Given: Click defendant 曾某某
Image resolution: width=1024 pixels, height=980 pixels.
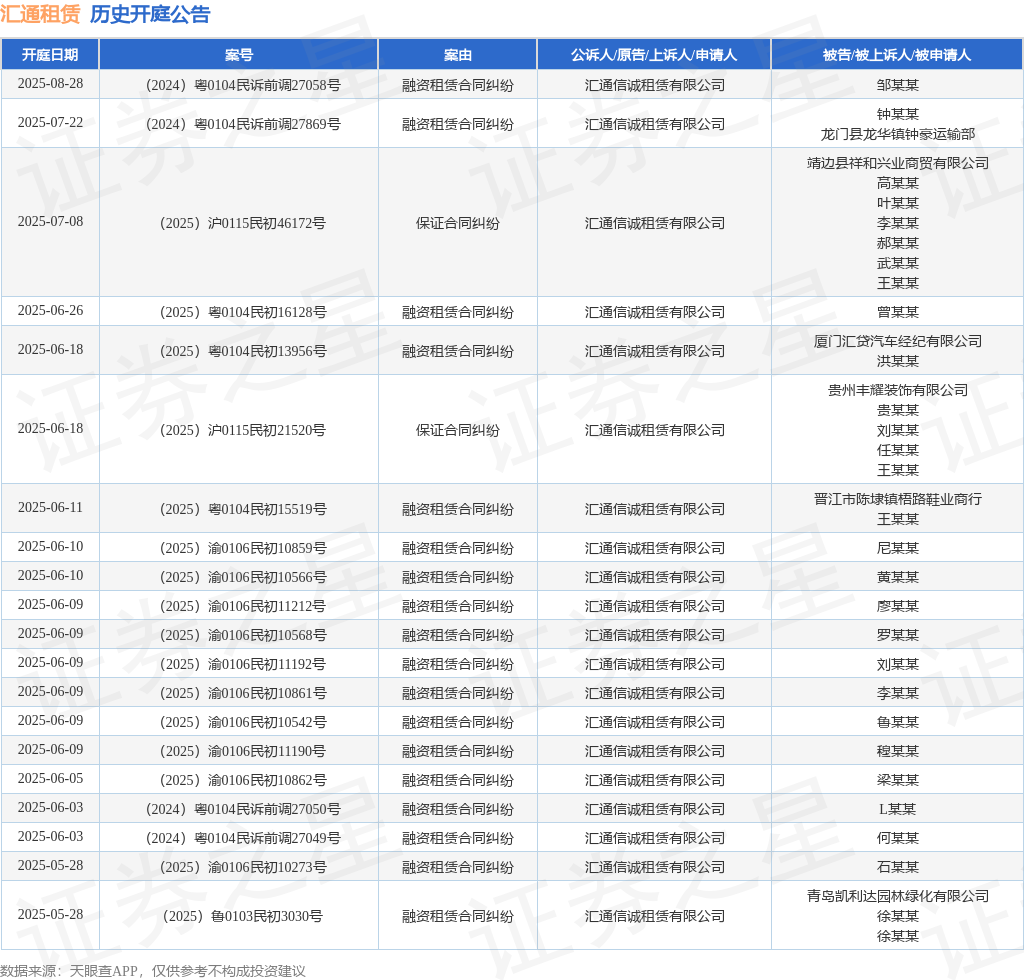Looking at the screenshot, I should click(x=898, y=312).
